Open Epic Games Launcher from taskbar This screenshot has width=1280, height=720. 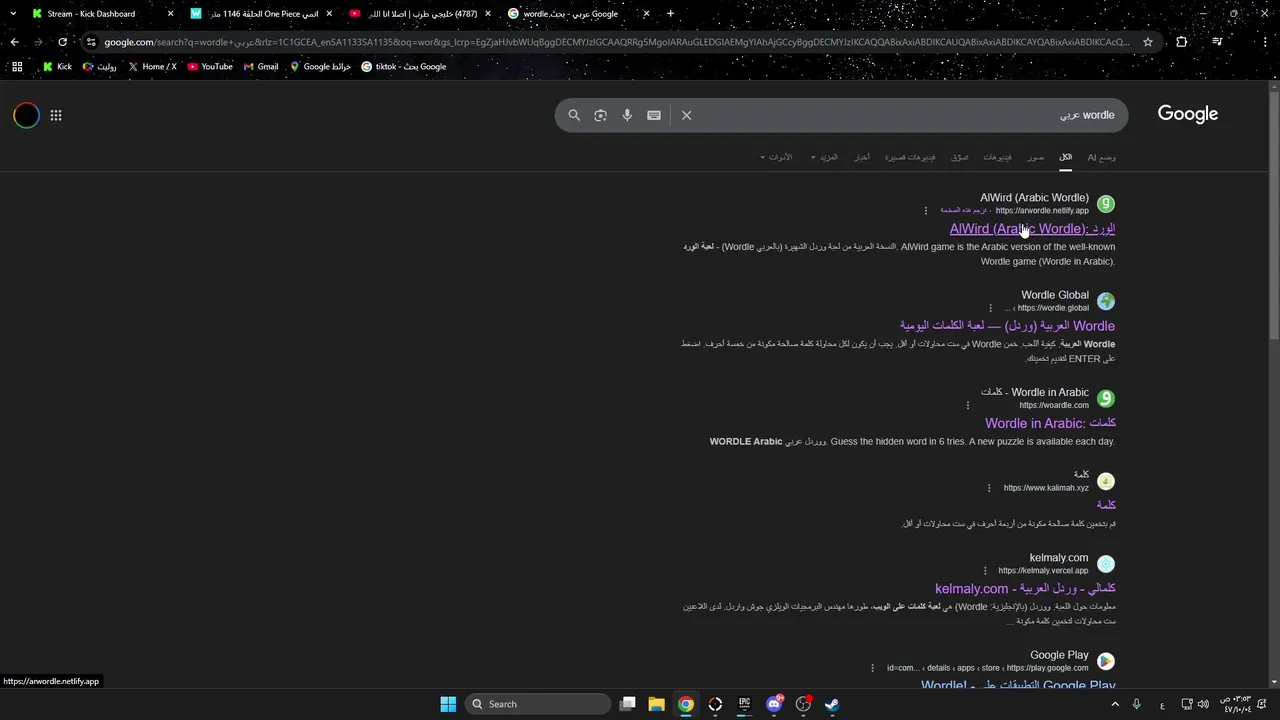744,704
